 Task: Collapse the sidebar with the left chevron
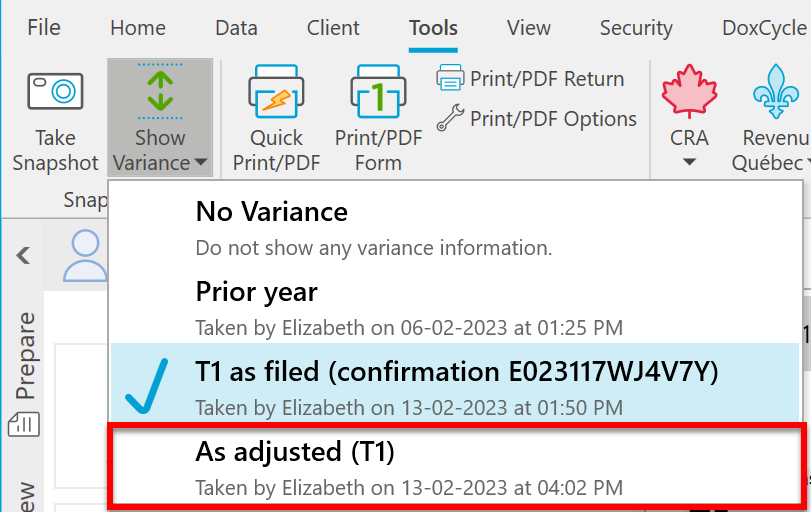24,255
